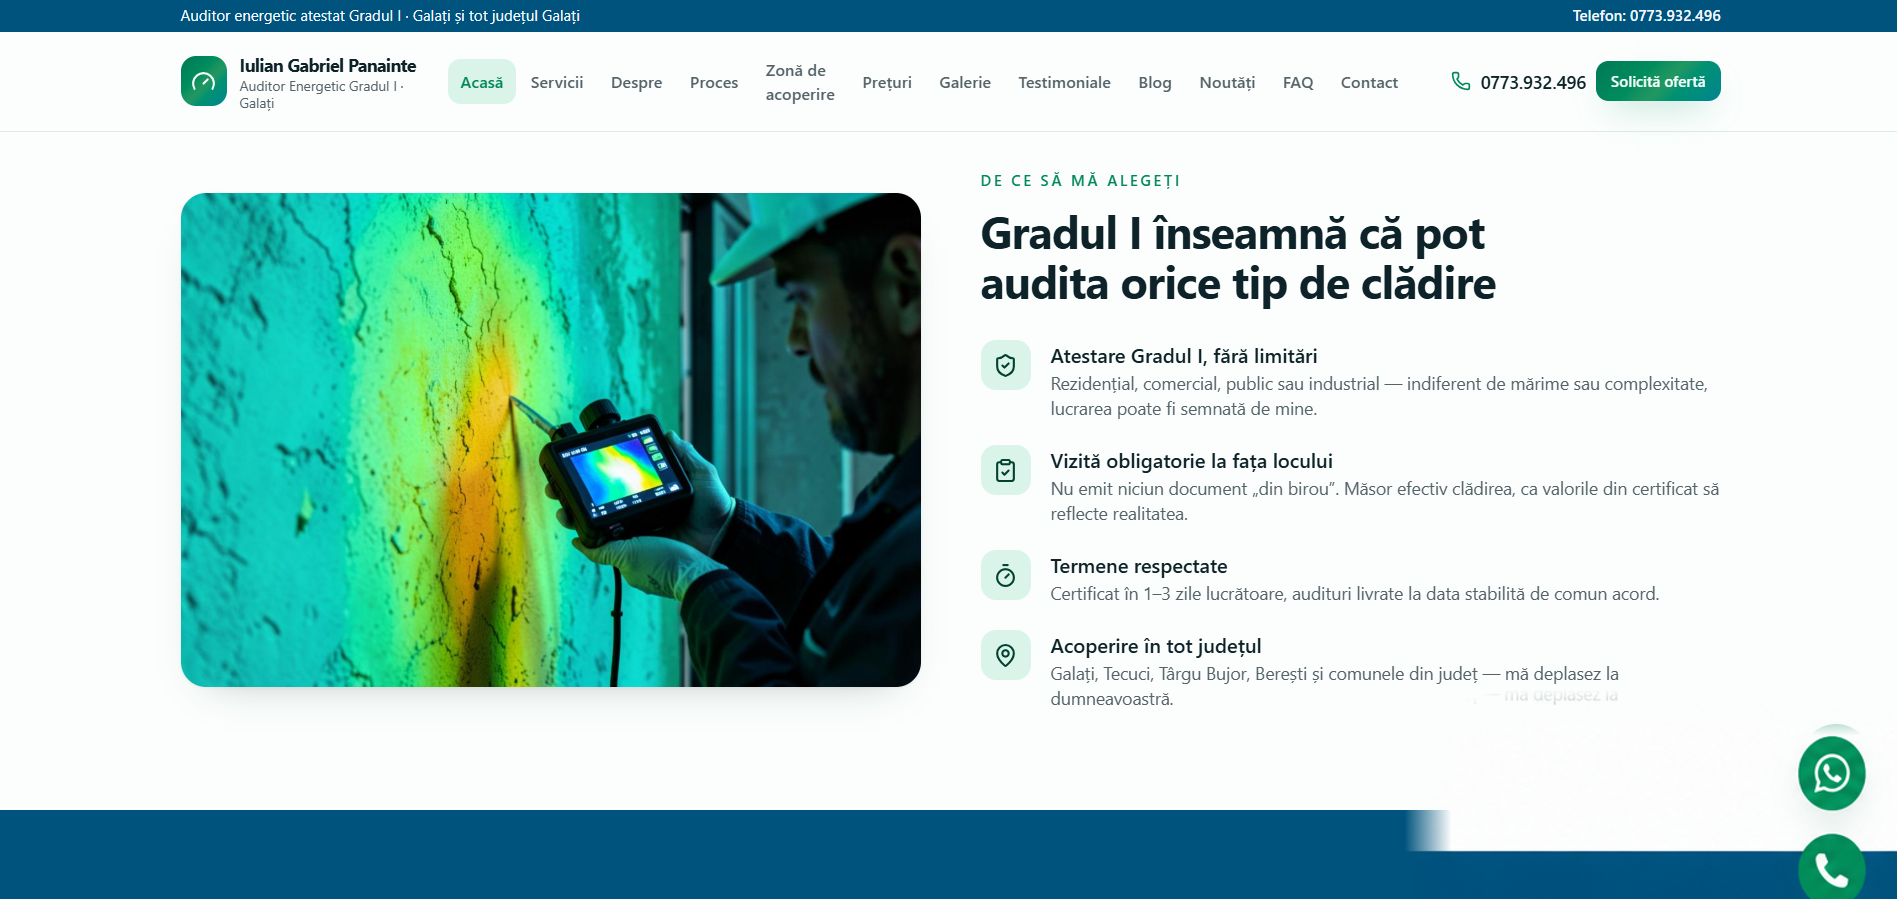Click the Certificat în 1–3 zile lucrătoare description

(x=1355, y=594)
